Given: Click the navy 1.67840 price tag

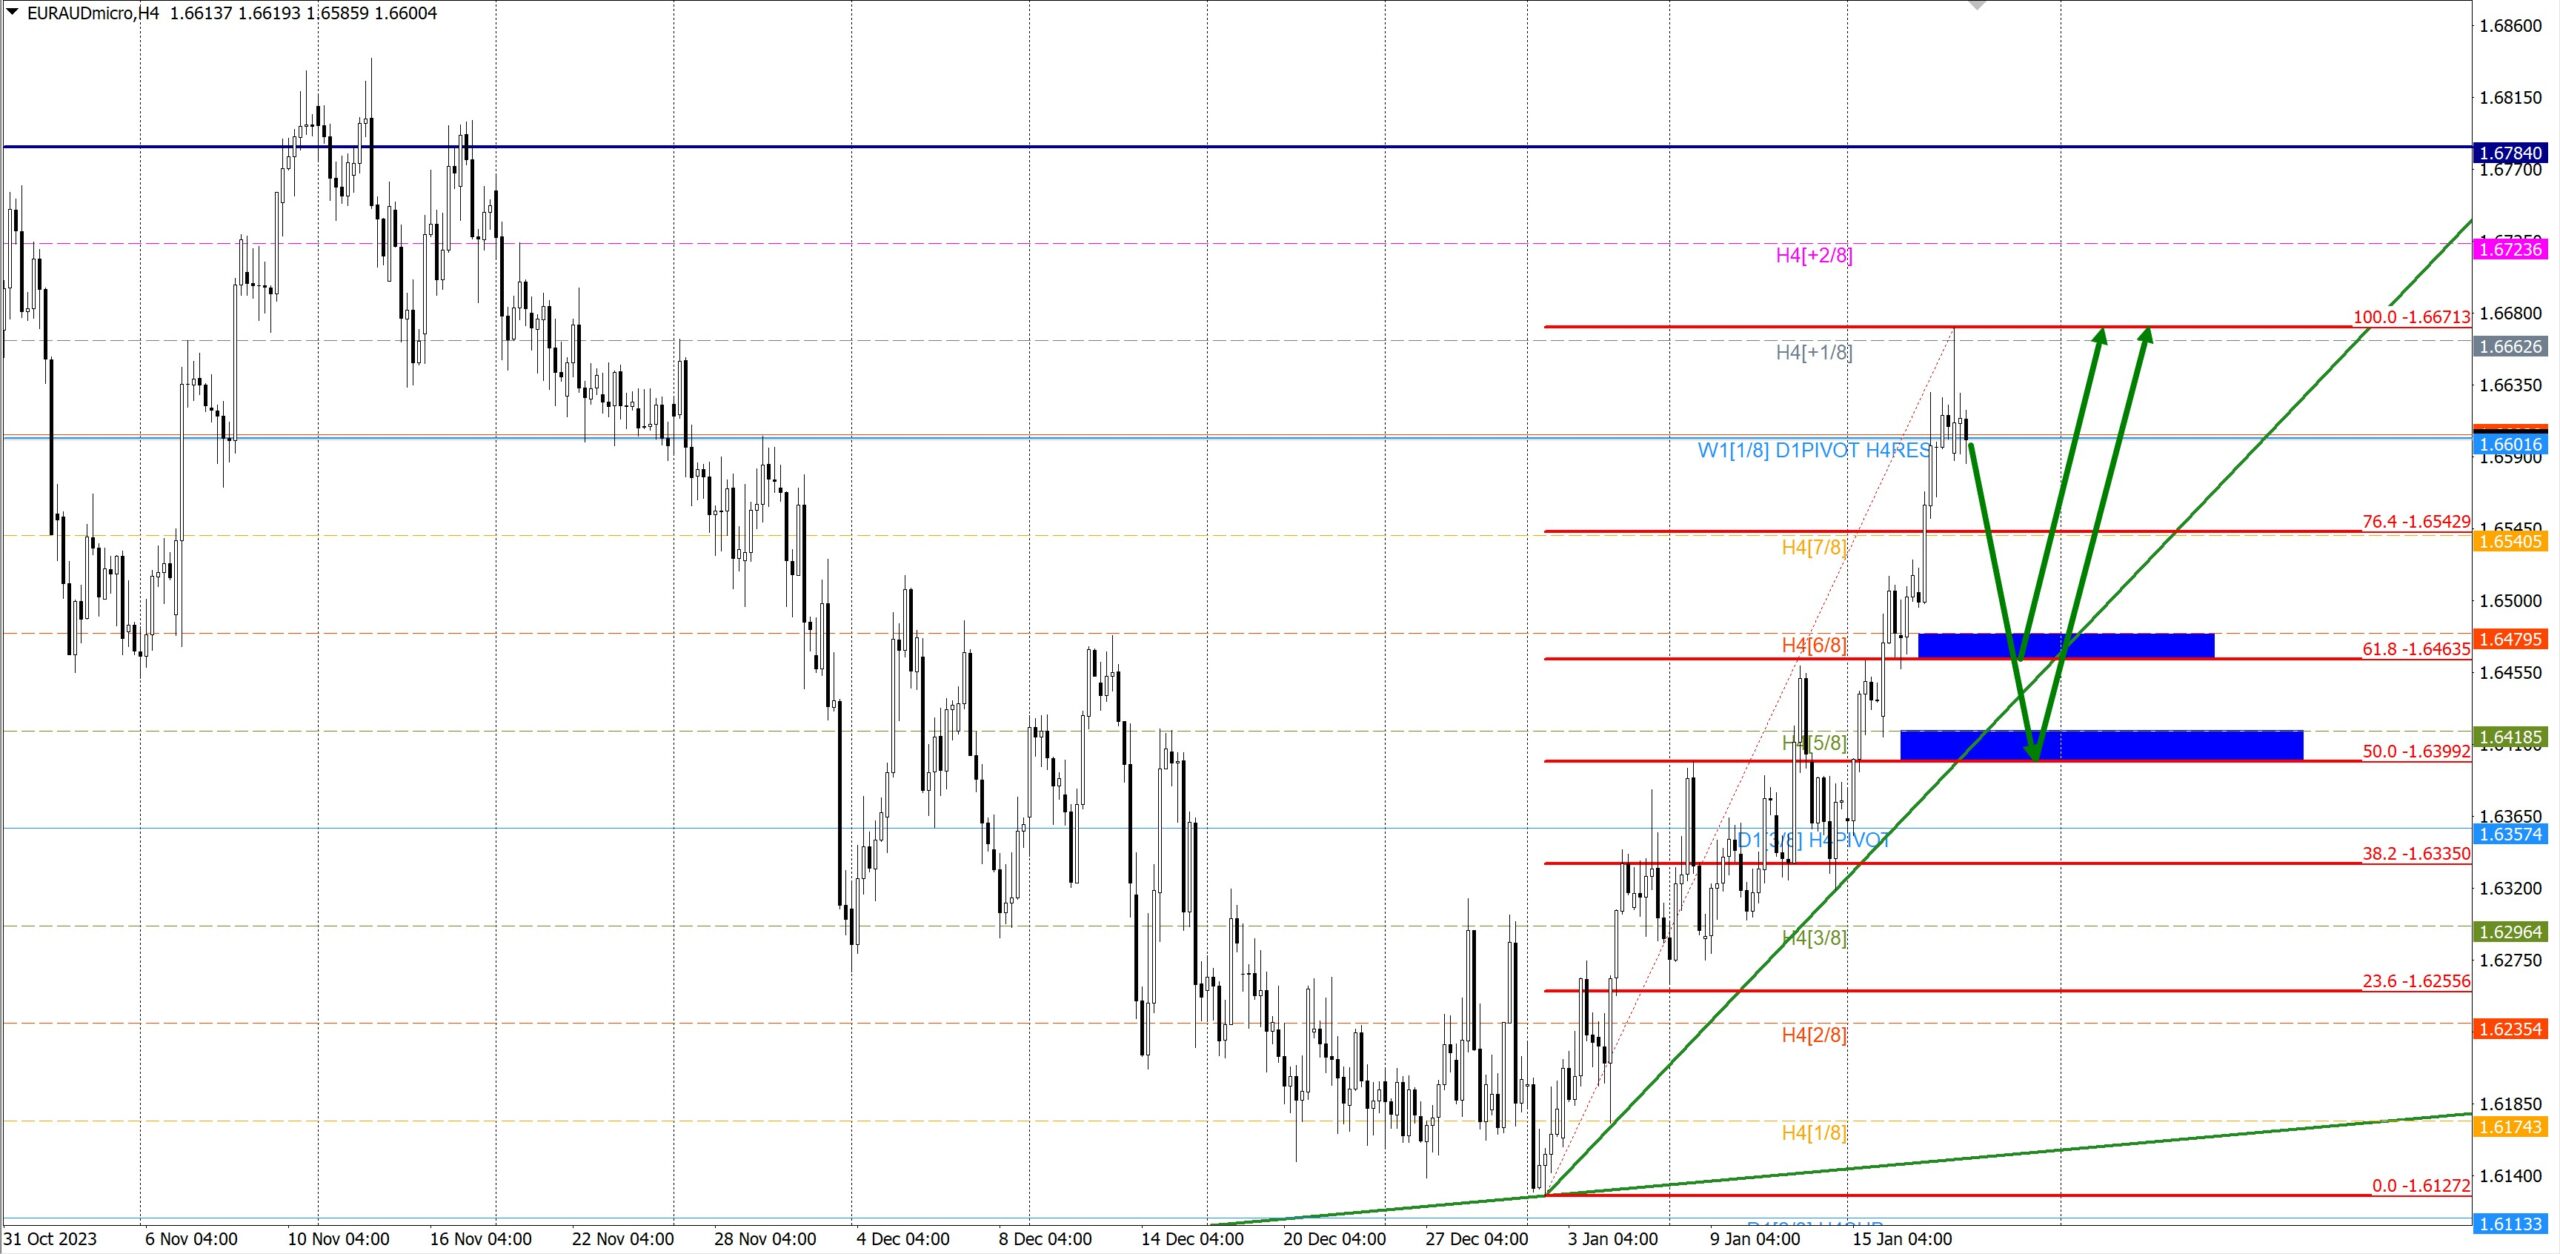Looking at the screenshot, I should [x=2510, y=153].
